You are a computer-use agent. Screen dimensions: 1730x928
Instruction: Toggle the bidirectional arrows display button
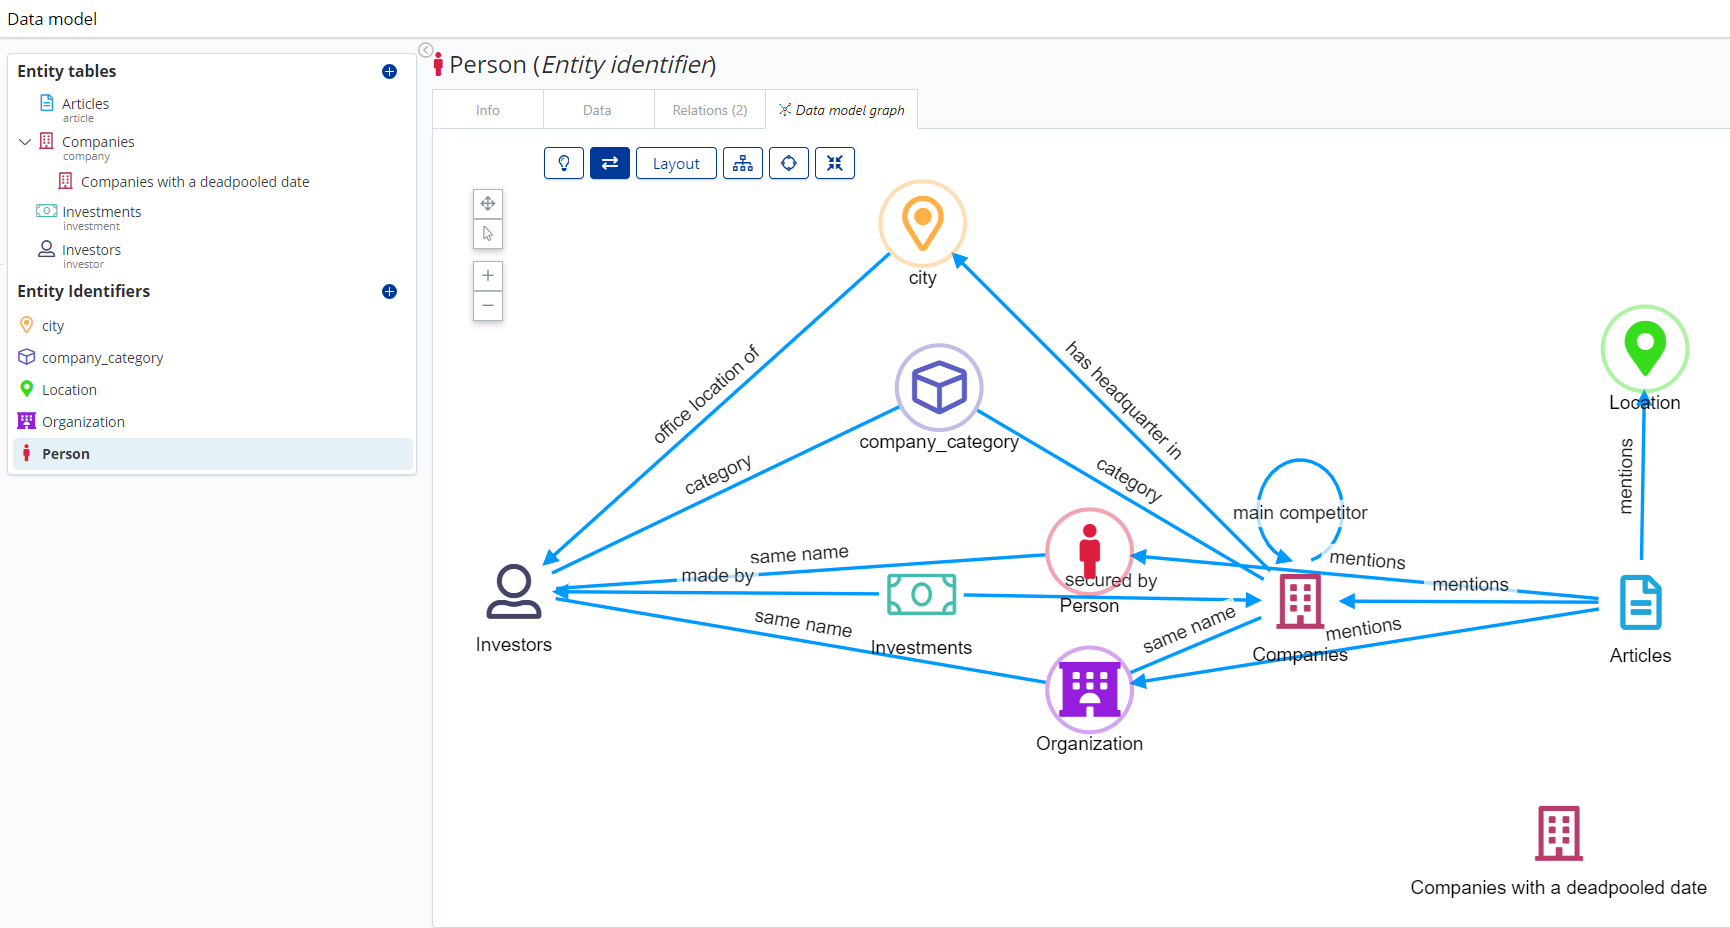610,162
